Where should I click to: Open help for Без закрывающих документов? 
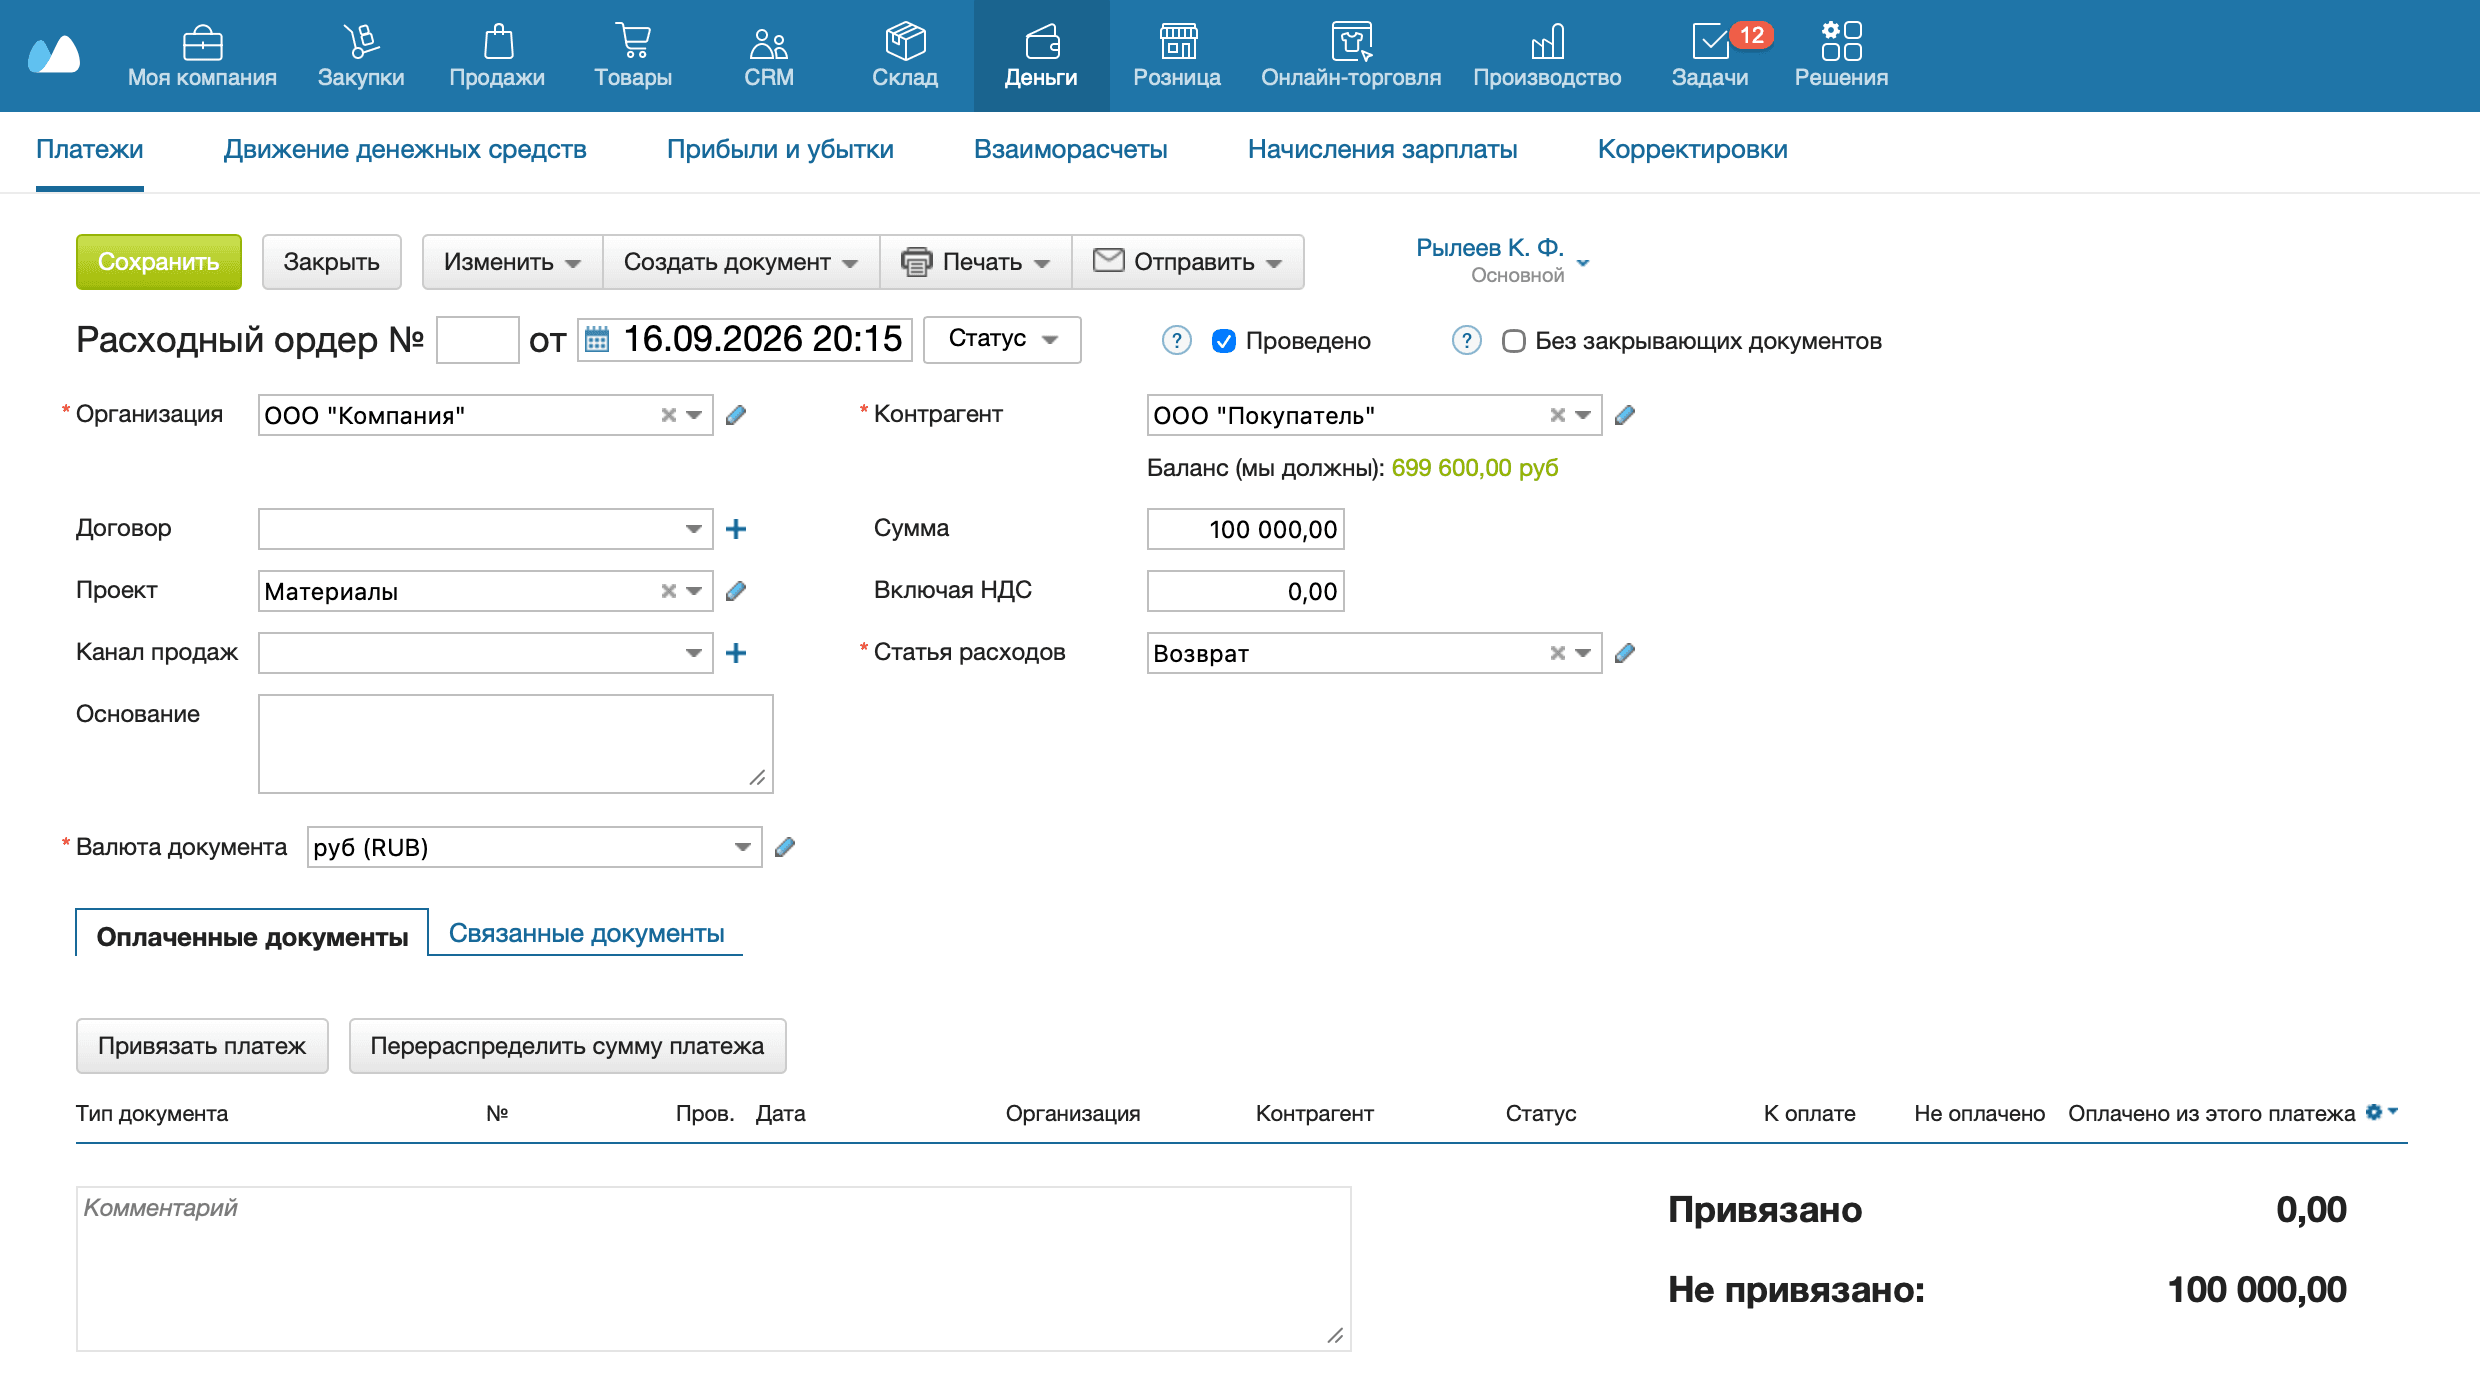pyautogui.click(x=1467, y=341)
